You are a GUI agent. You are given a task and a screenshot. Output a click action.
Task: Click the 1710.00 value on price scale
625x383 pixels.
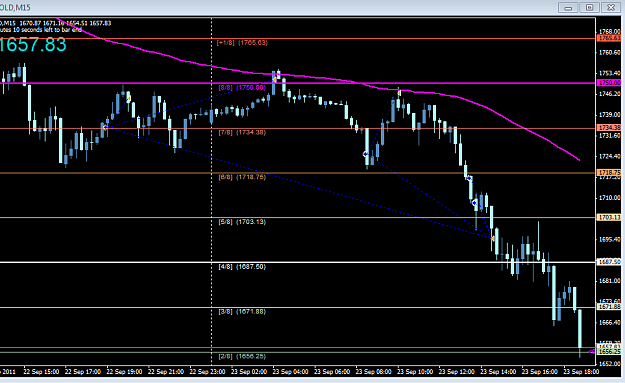(x=609, y=198)
